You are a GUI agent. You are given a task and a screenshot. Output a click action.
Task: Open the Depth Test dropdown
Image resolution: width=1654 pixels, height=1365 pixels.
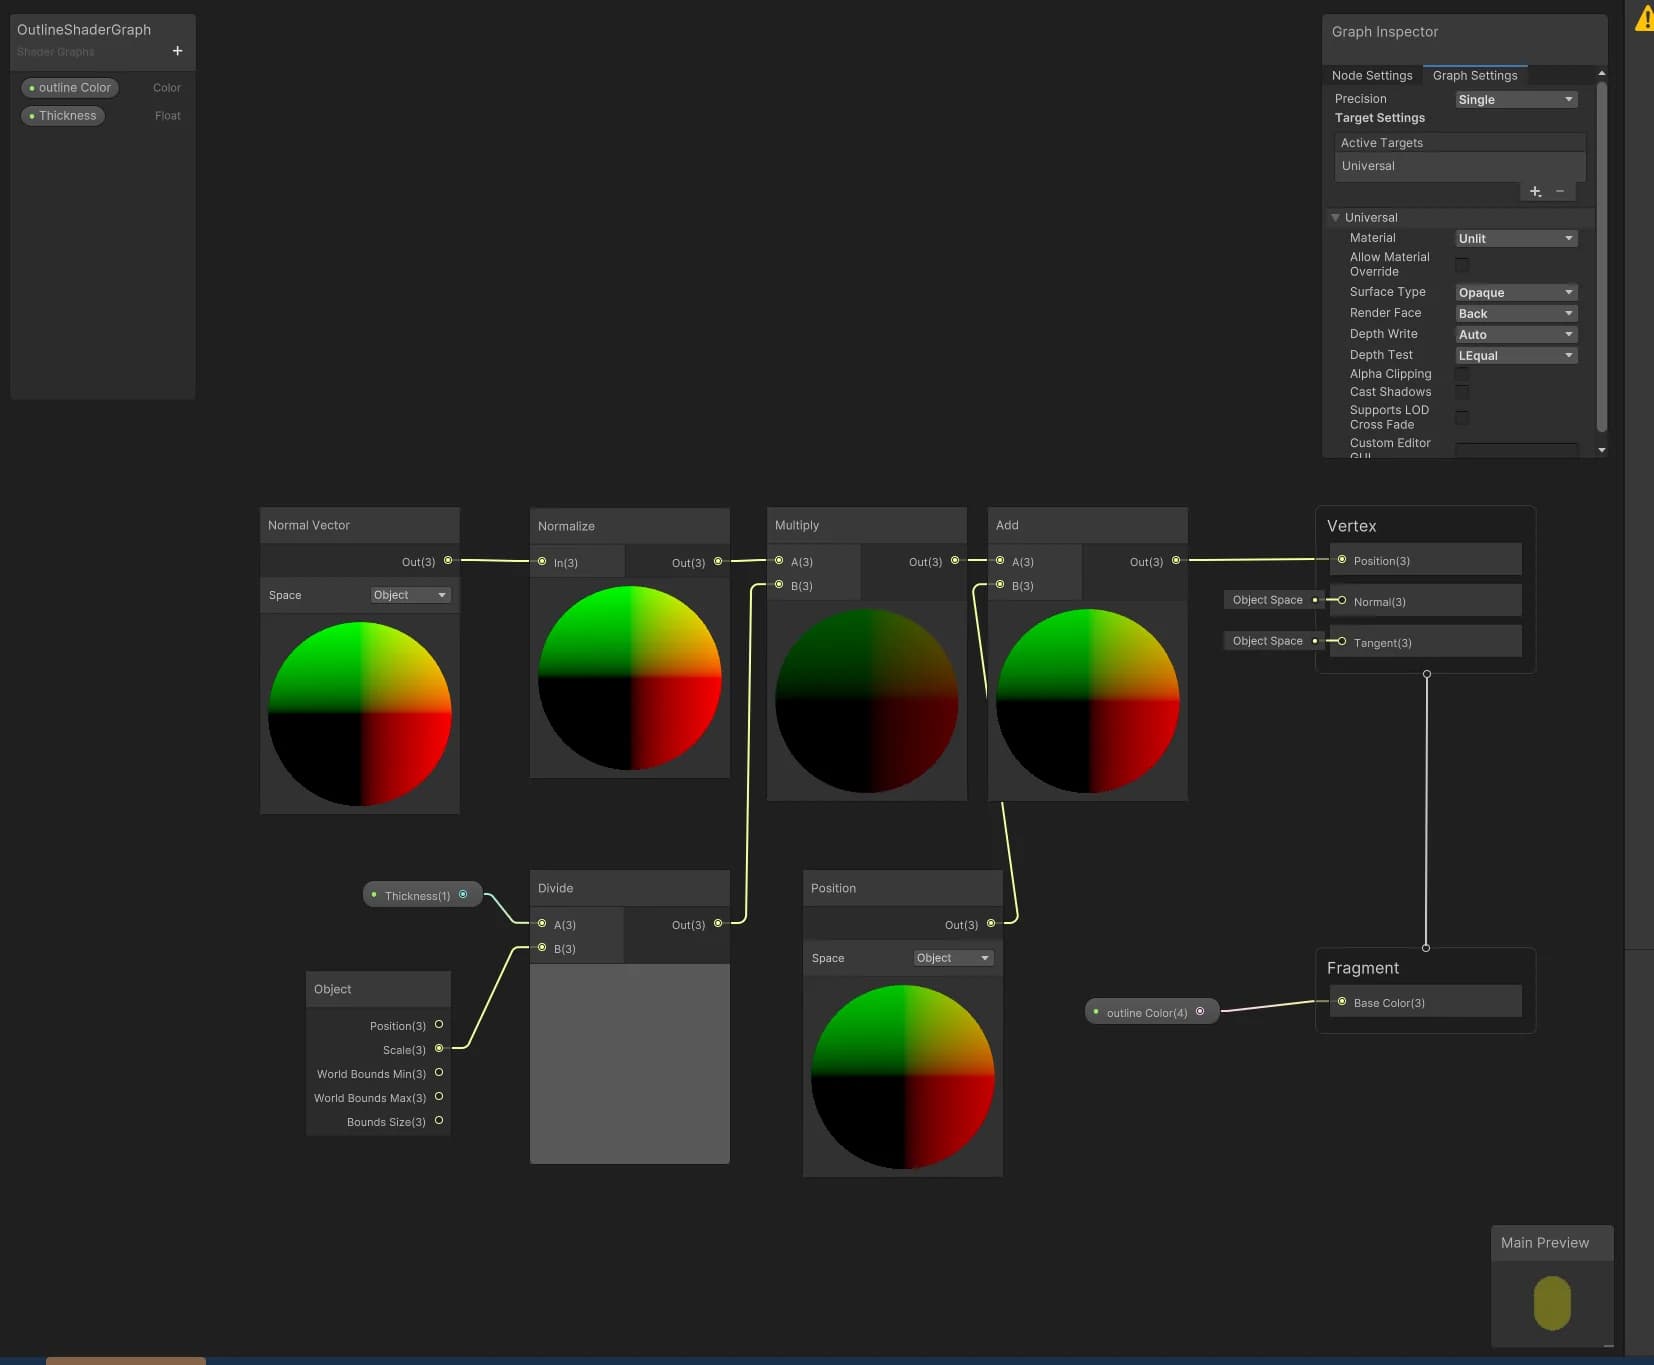(1516, 355)
